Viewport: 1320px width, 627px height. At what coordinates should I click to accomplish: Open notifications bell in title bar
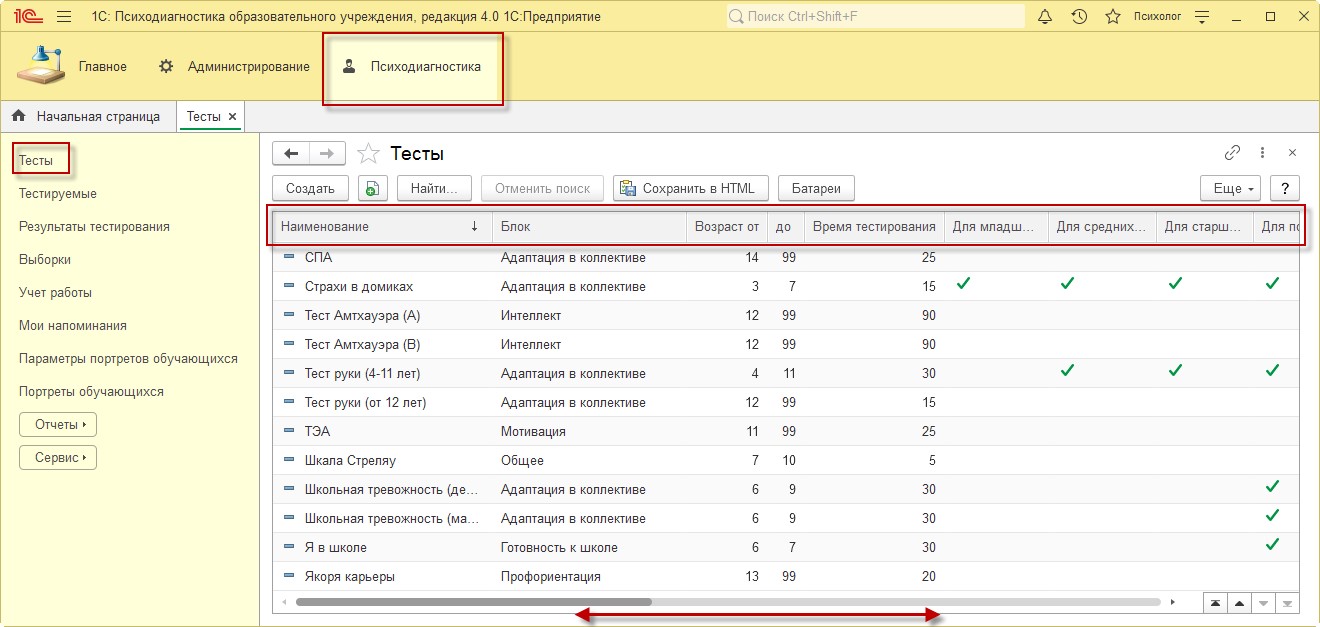tap(1045, 17)
